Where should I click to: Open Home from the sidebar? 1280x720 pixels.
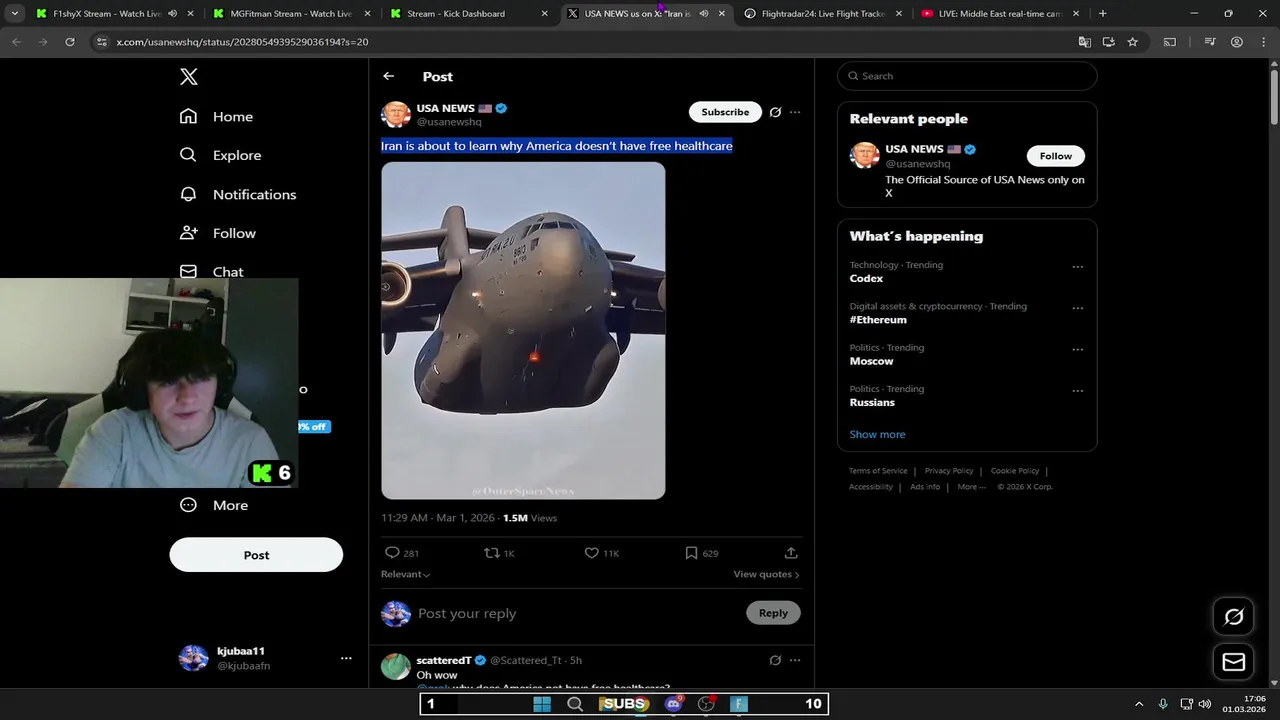[216, 117]
